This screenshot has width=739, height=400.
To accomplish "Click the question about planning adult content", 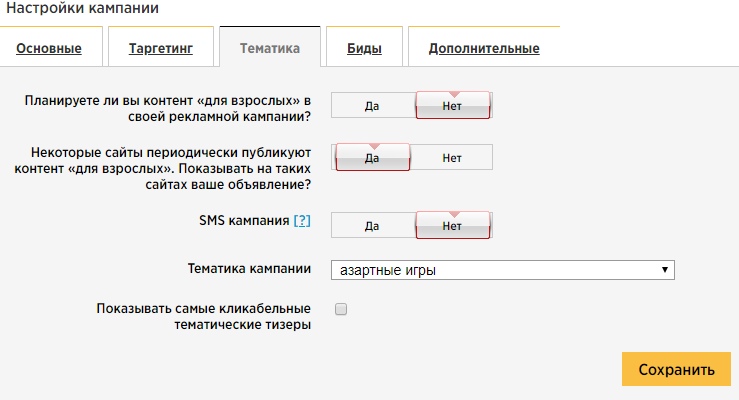I will point(168,108).
